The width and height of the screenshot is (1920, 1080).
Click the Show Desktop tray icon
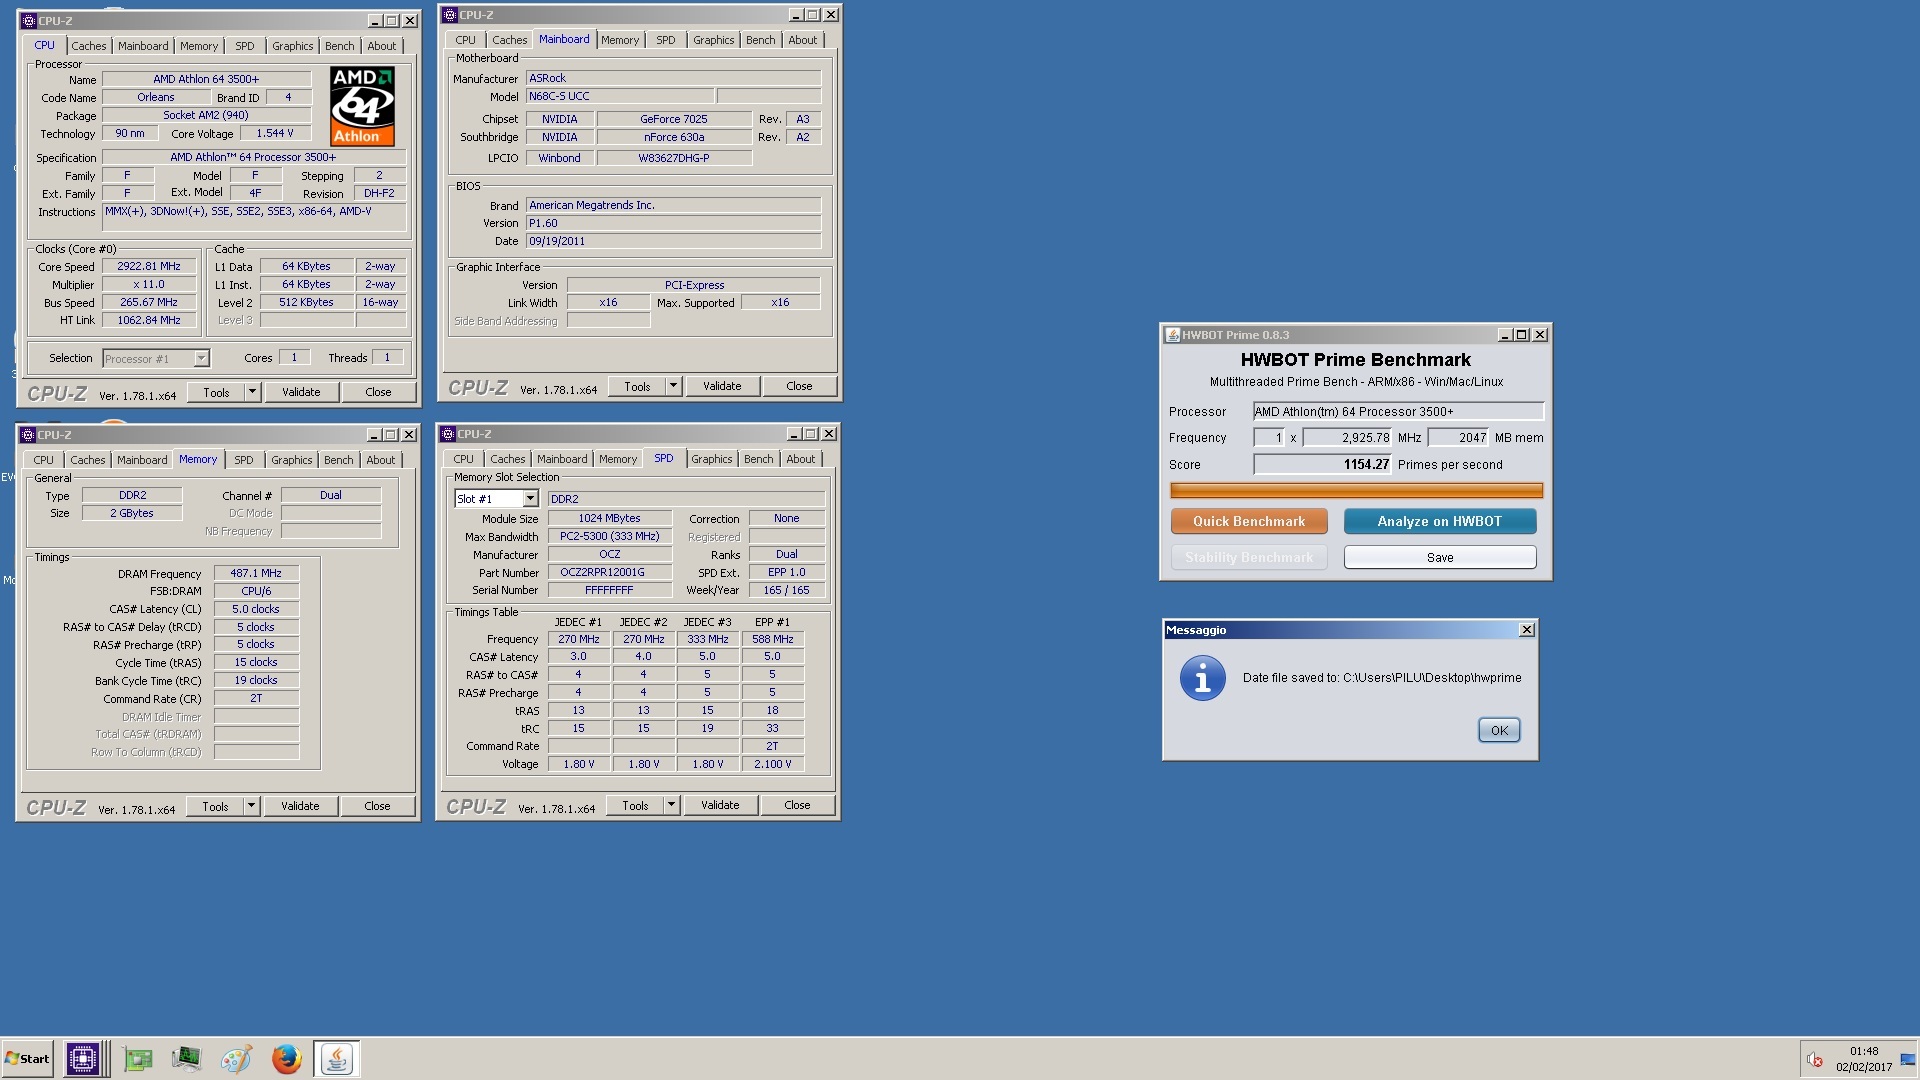tap(1908, 1060)
